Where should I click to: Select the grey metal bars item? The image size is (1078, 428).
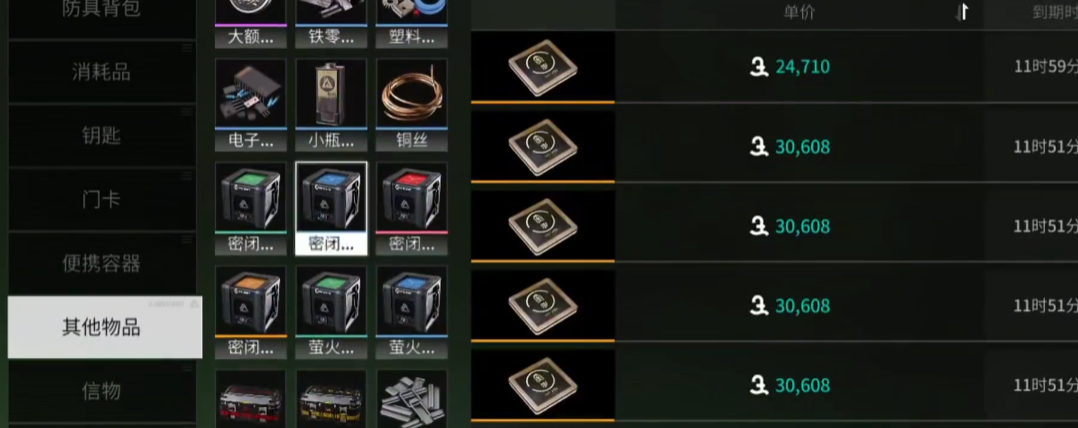point(412,398)
